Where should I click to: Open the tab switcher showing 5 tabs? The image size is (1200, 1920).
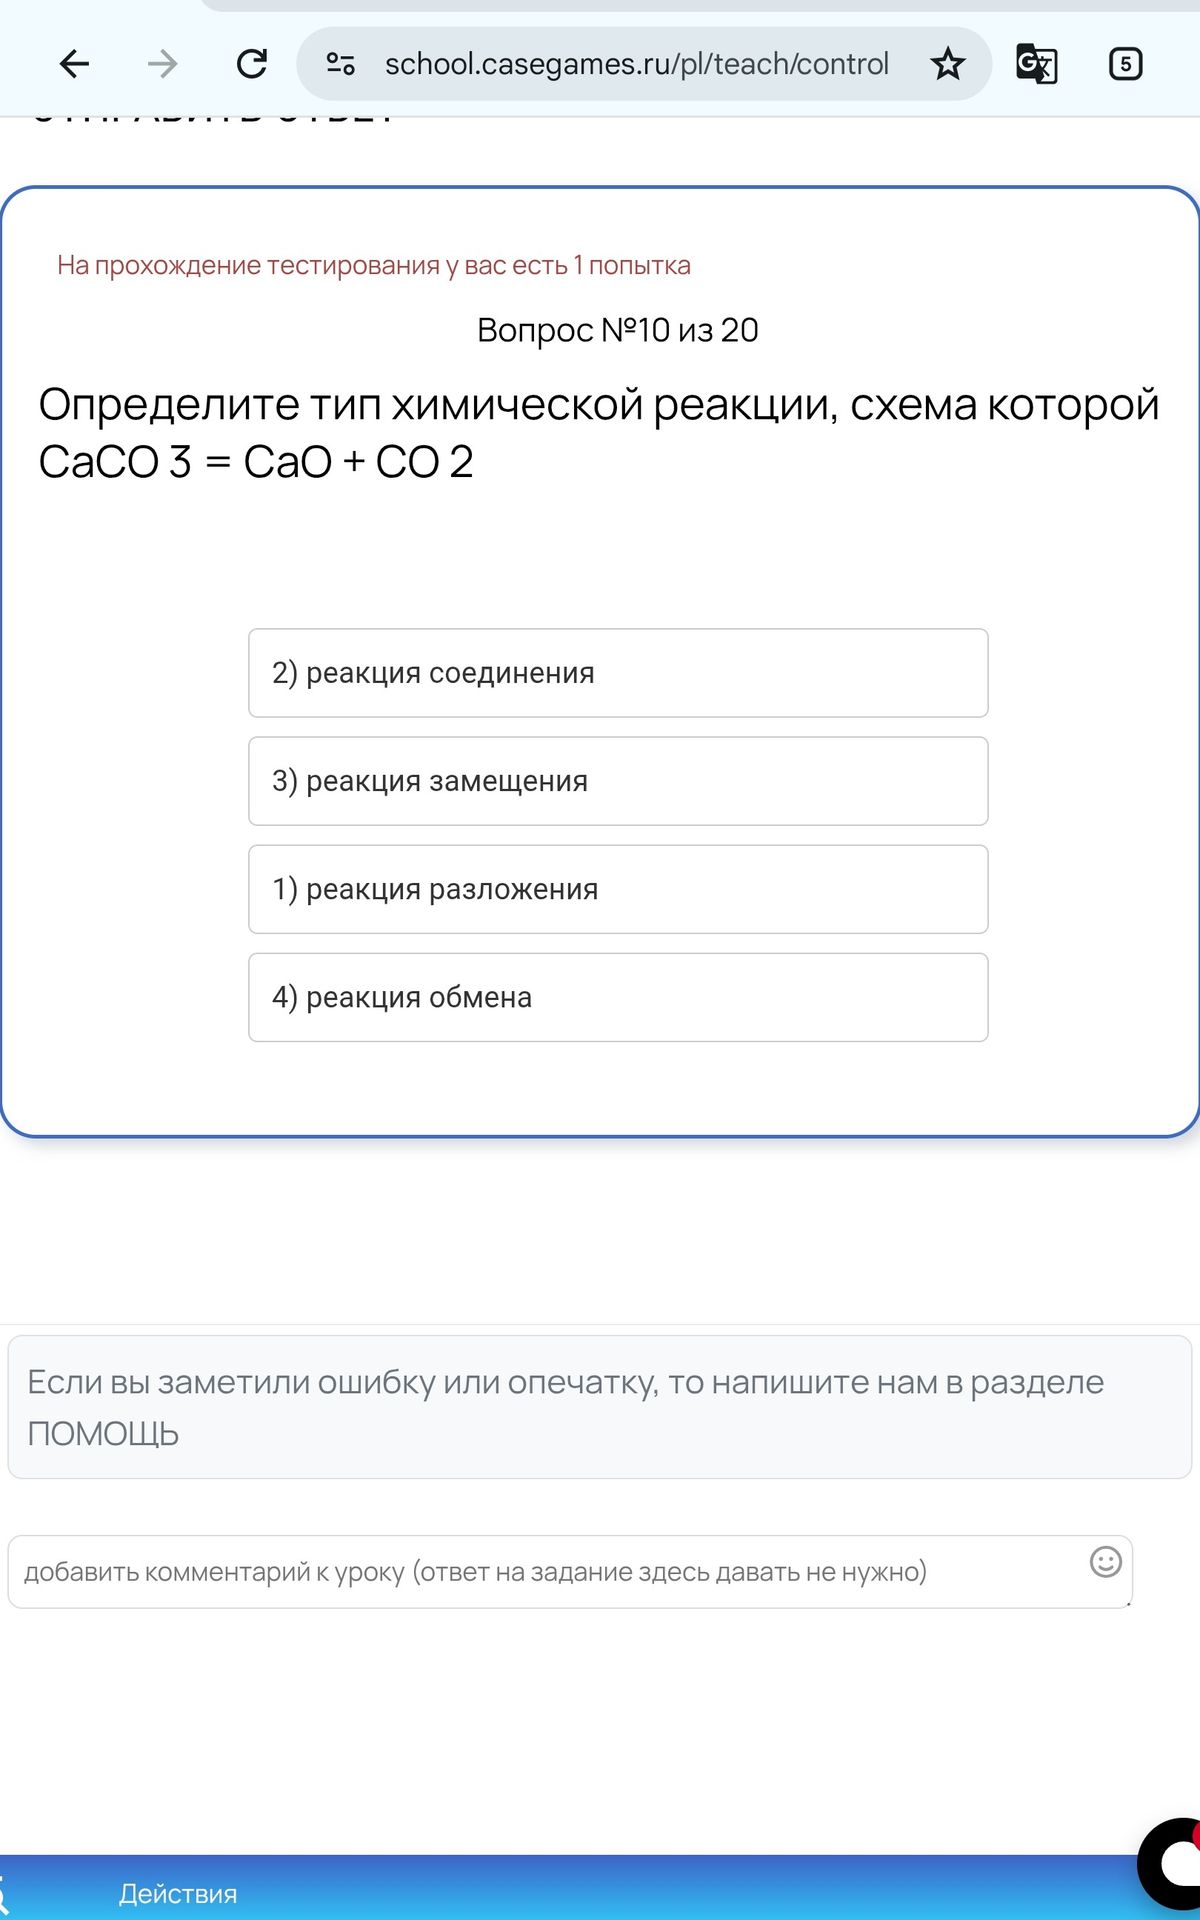(x=1125, y=64)
